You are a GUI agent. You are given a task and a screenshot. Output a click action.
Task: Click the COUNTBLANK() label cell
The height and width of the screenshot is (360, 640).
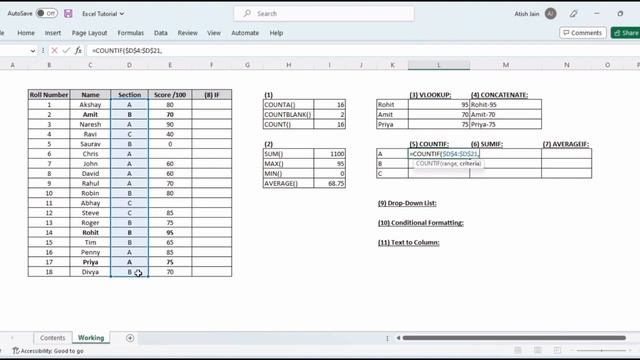click(289, 115)
